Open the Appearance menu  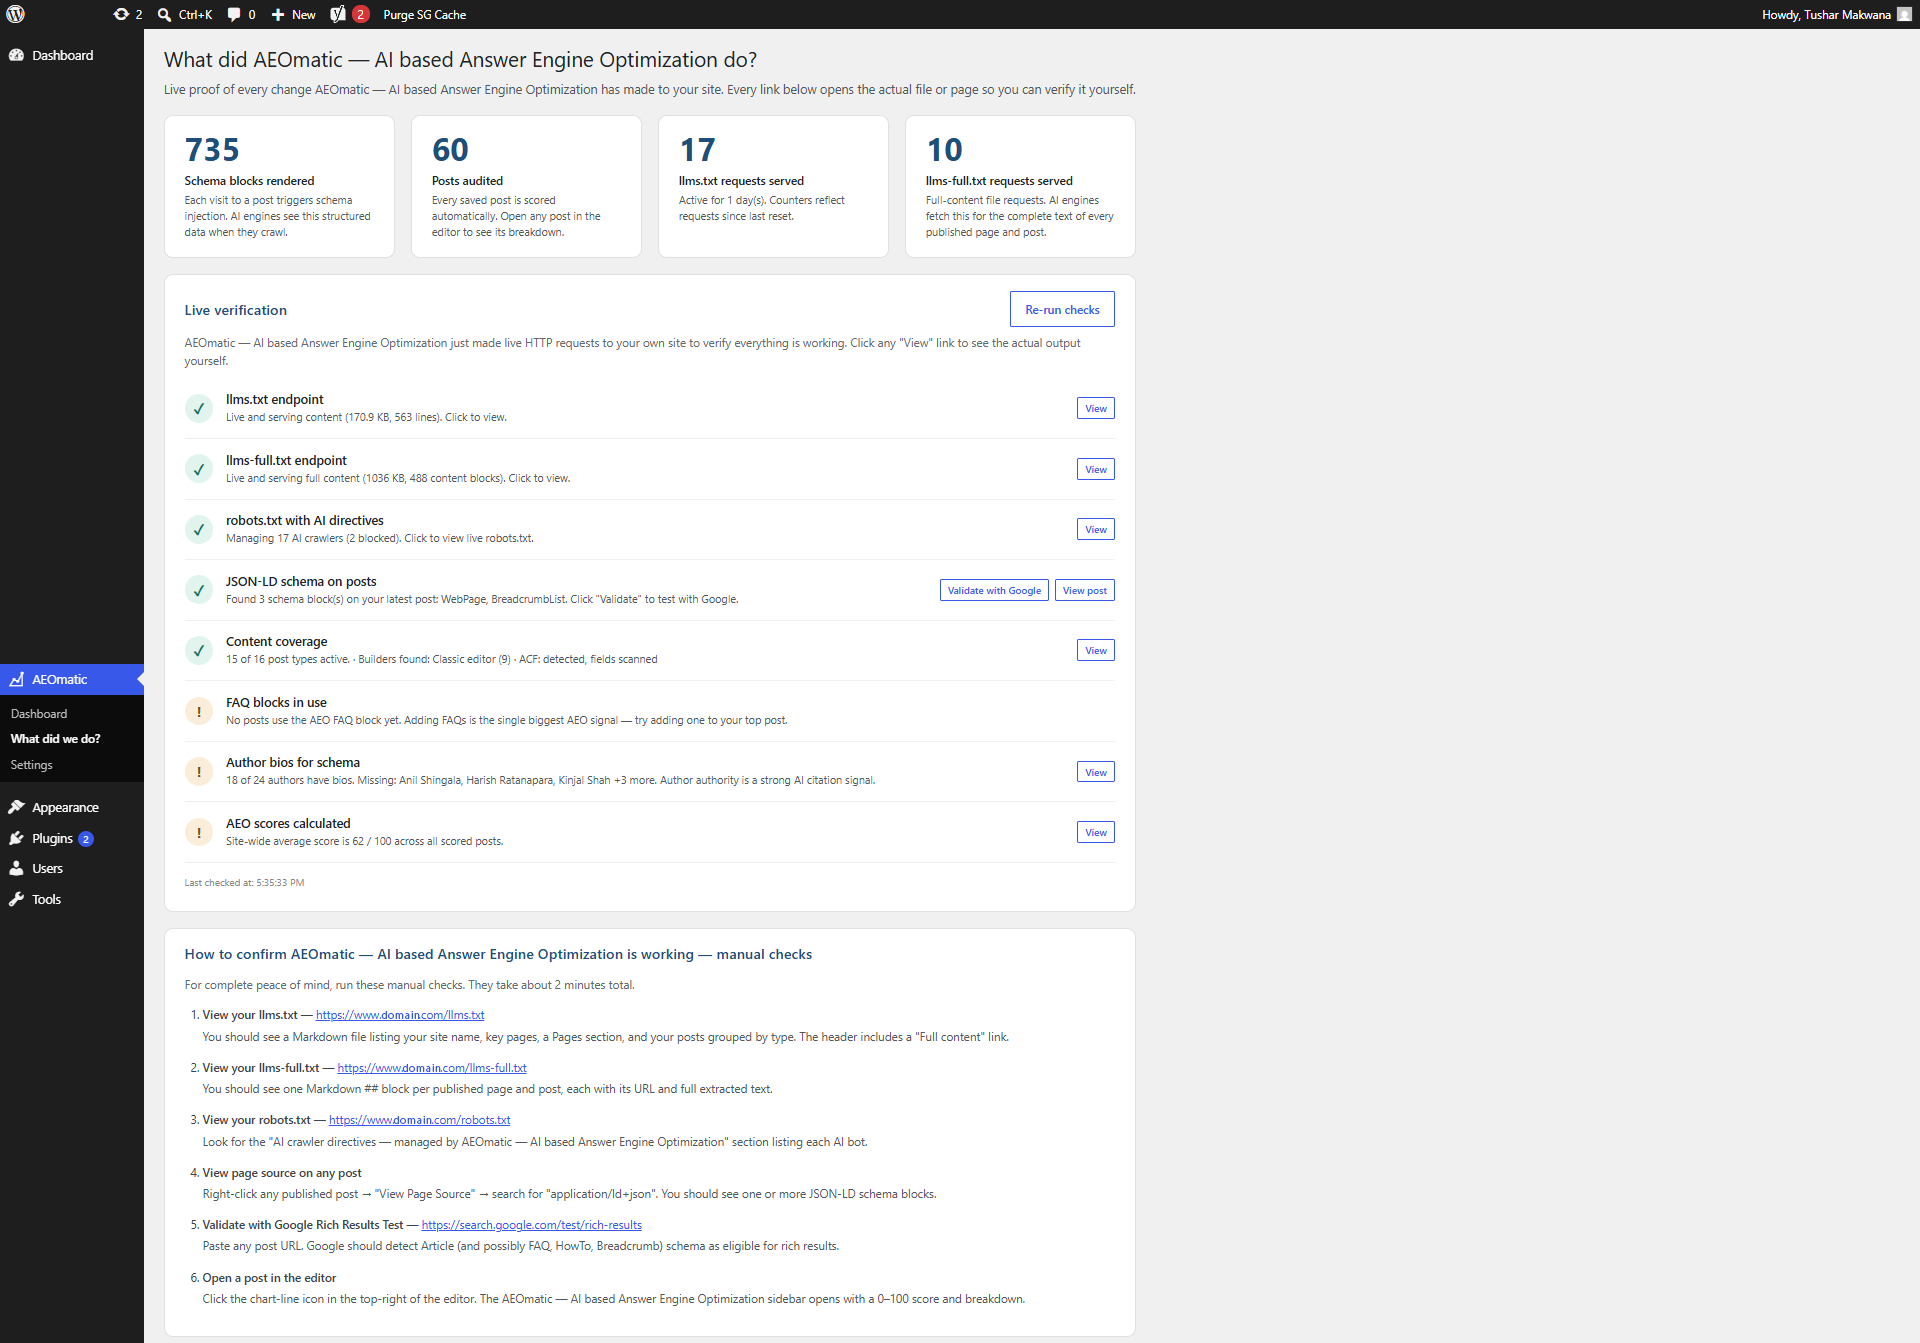(72, 807)
